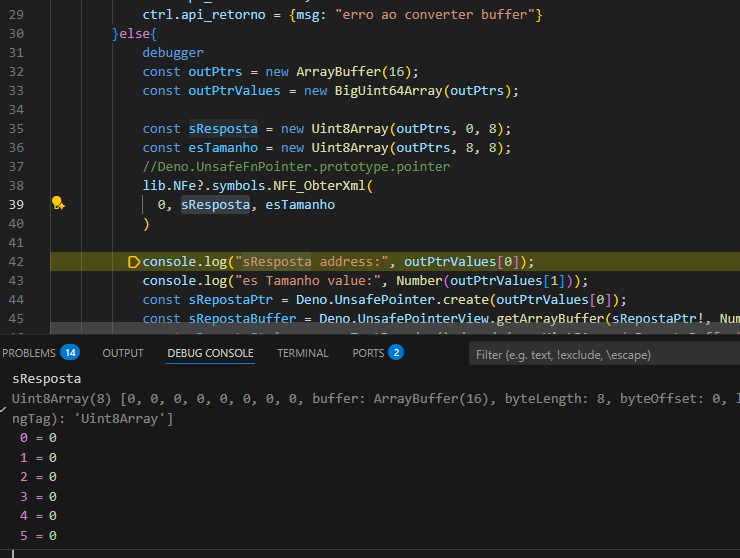Click ctrl.api_retorno on line 29
Image resolution: width=740 pixels, height=558 pixels.
click(x=204, y=15)
